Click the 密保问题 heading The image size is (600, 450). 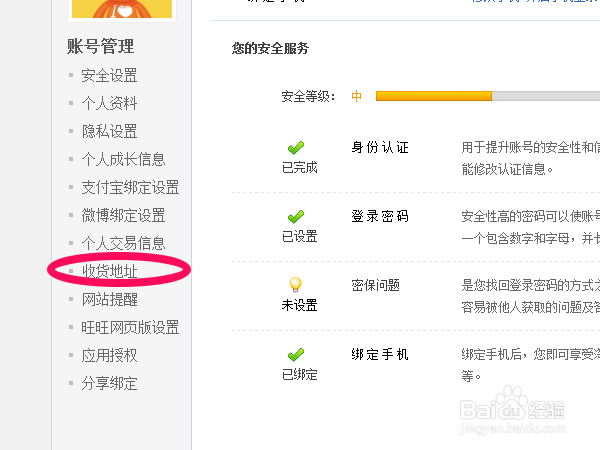tap(376, 285)
